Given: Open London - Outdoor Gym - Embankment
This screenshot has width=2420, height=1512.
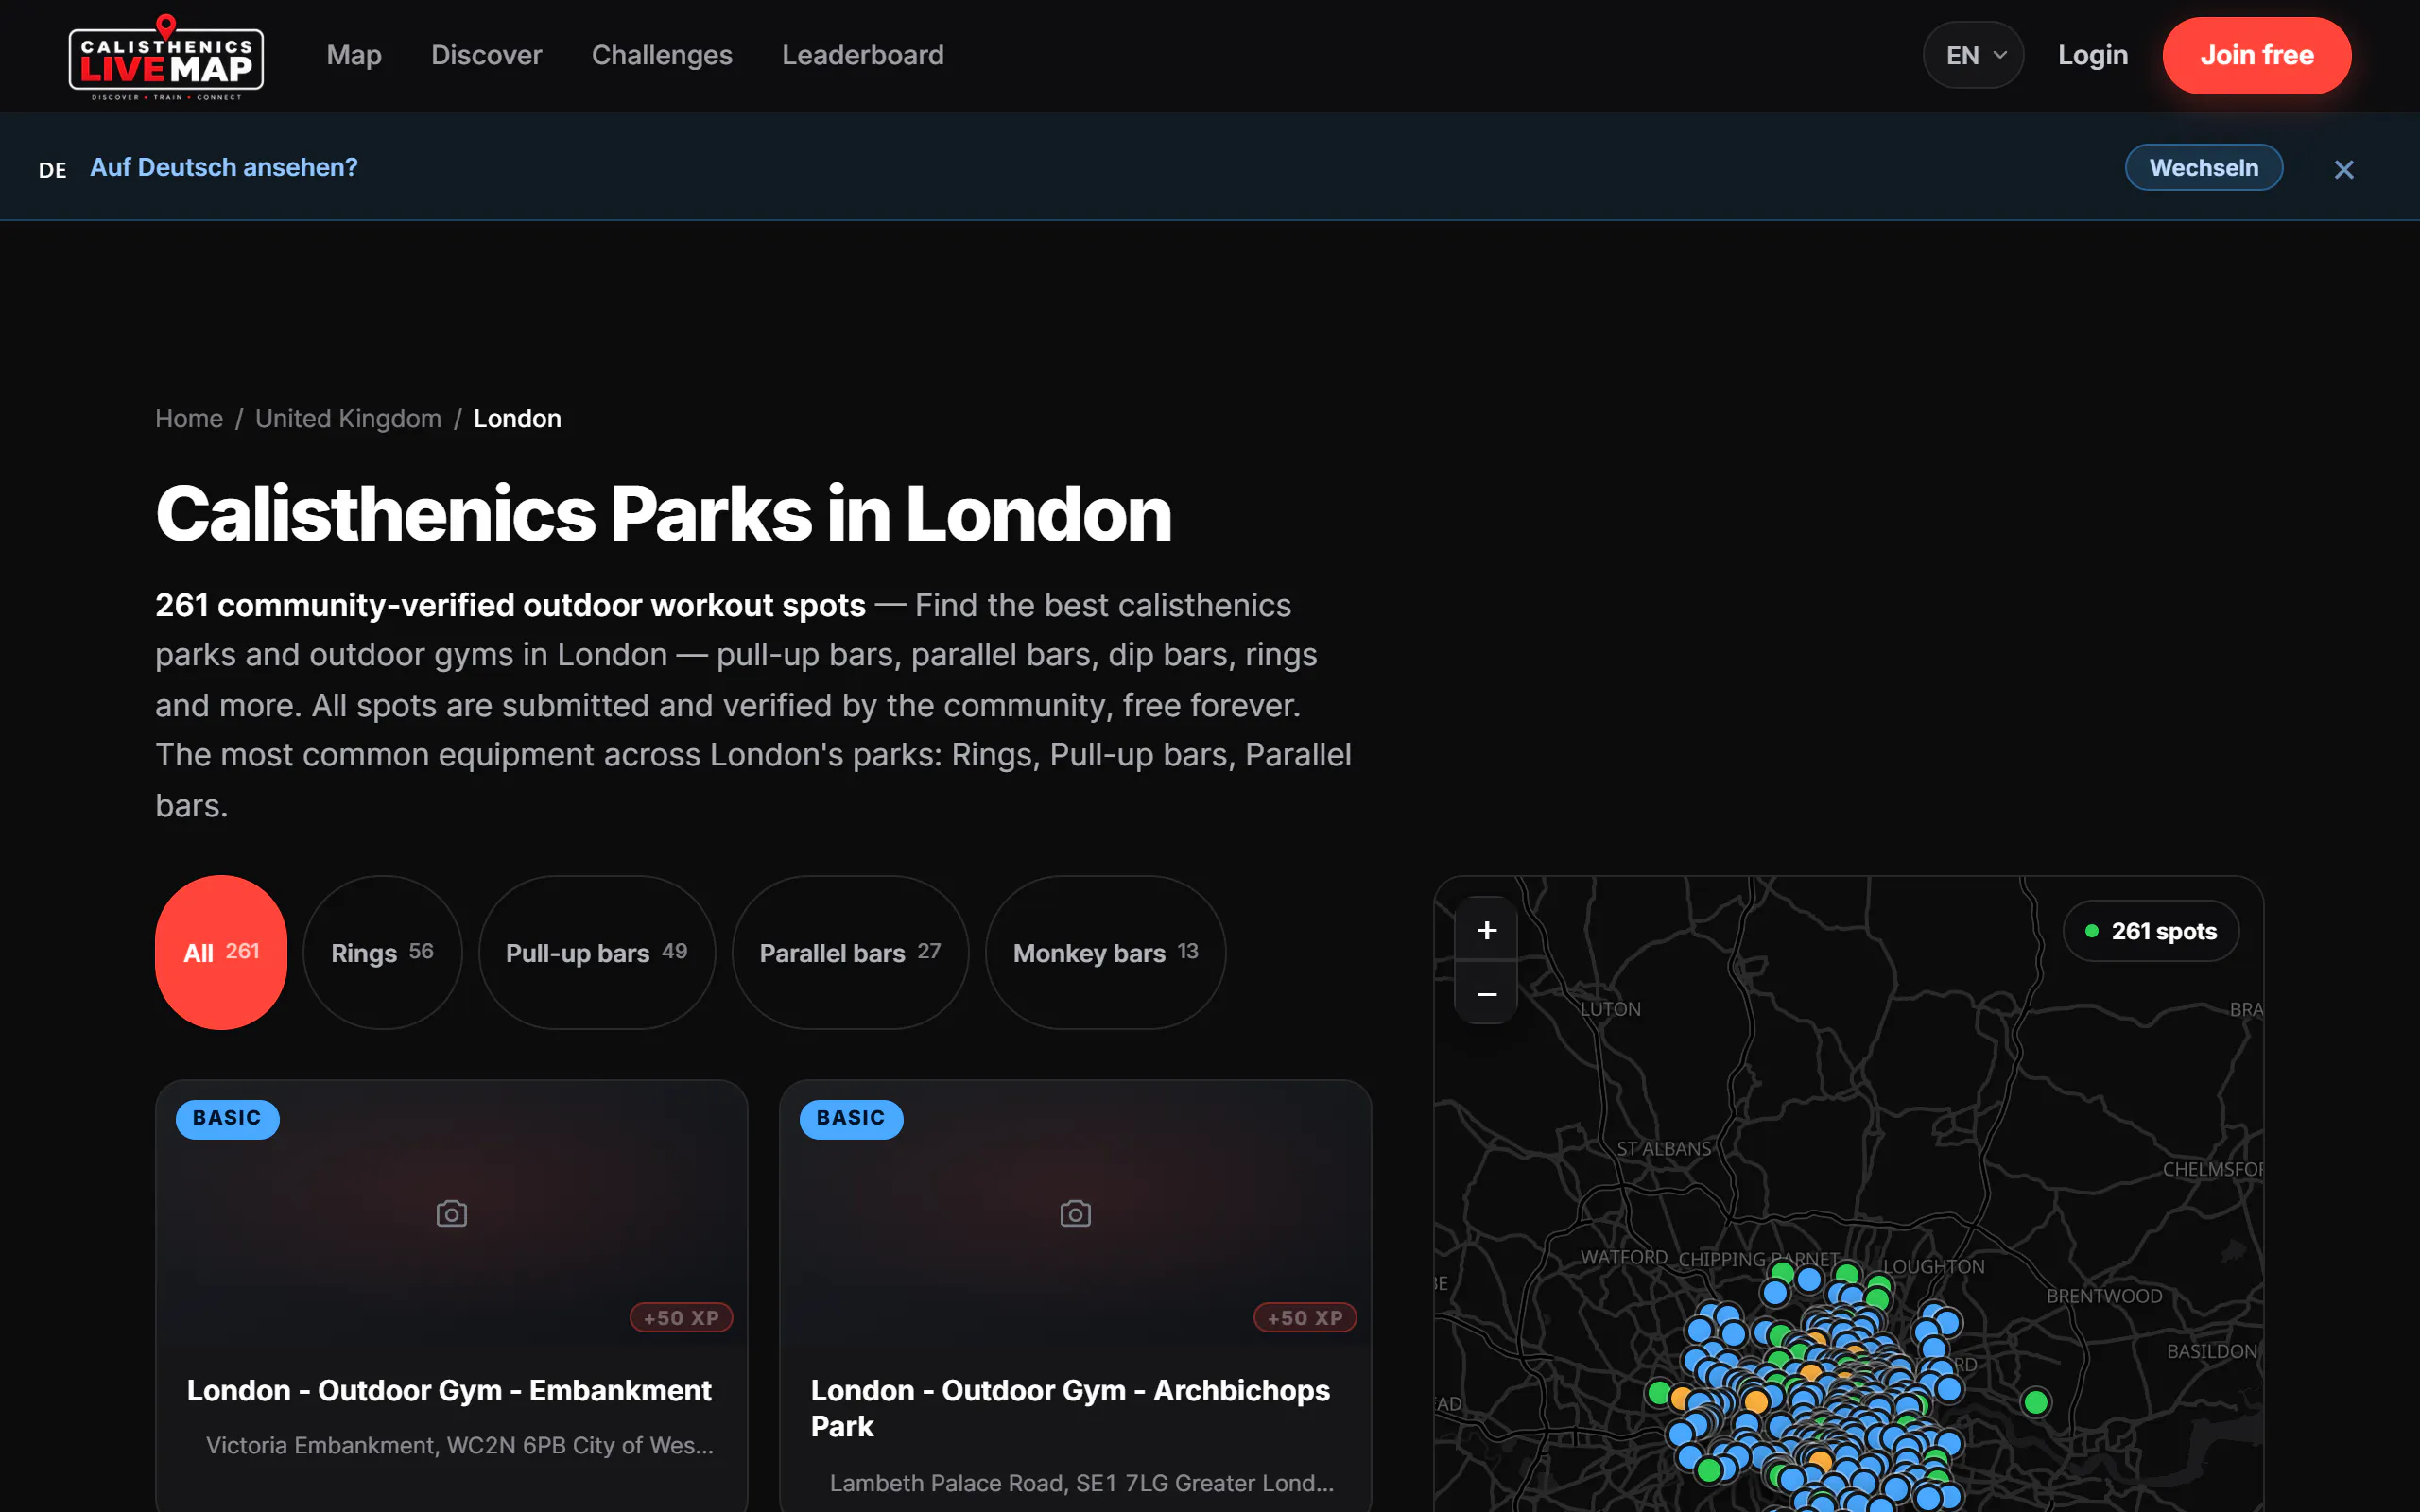Looking at the screenshot, I should pos(449,1391).
